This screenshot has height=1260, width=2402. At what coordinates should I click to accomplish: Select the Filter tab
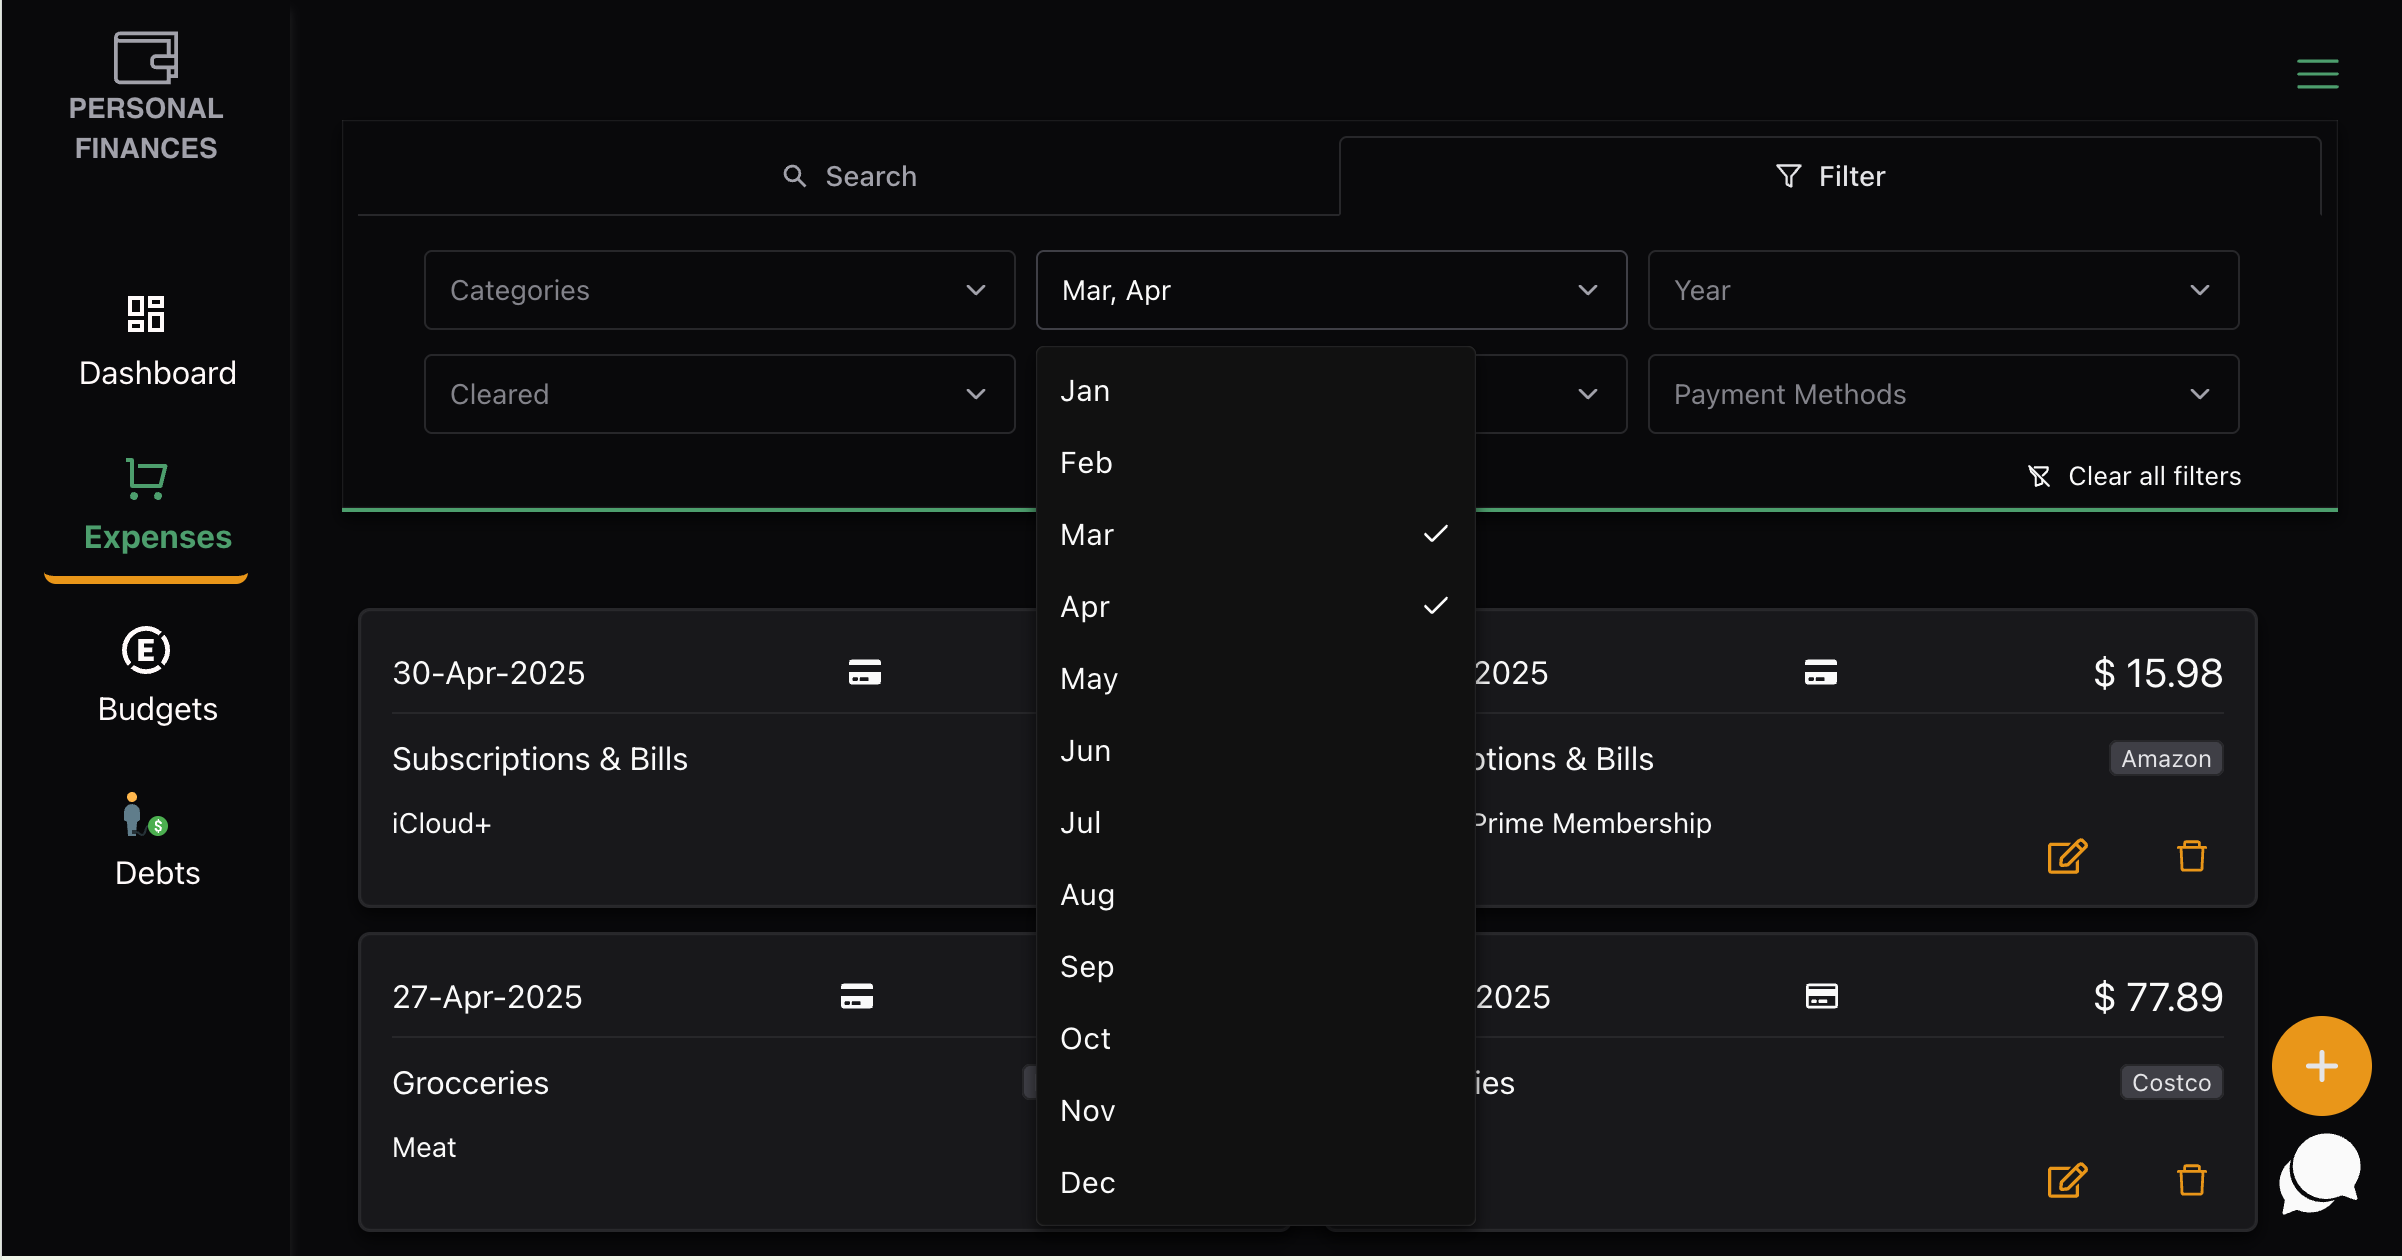[1830, 177]
